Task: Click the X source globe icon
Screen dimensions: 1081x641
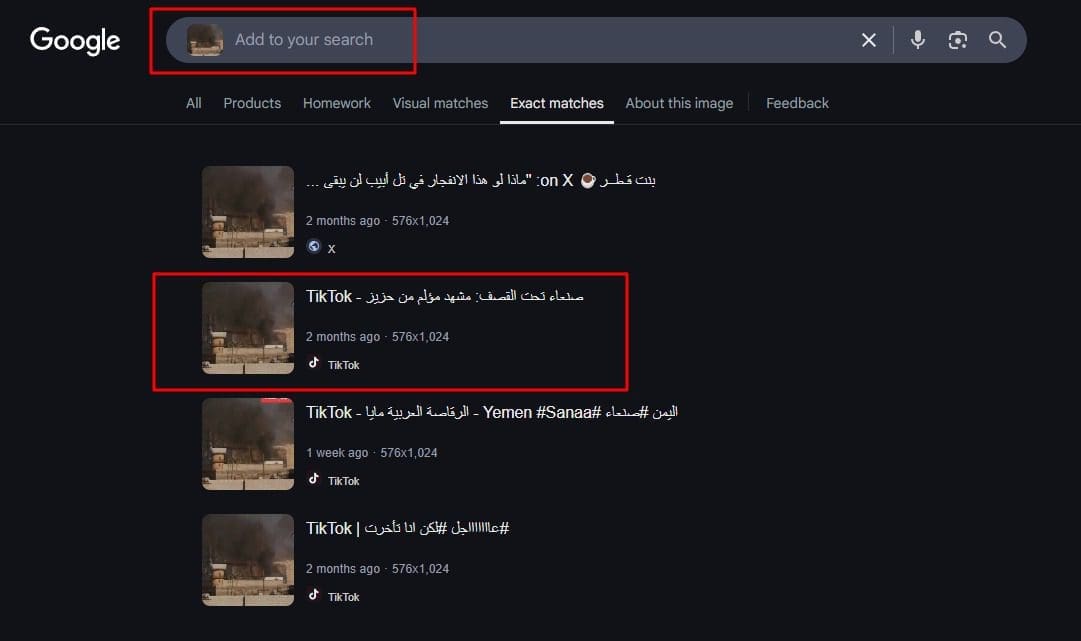Action: pyautogui.click(x=314, y=247)
